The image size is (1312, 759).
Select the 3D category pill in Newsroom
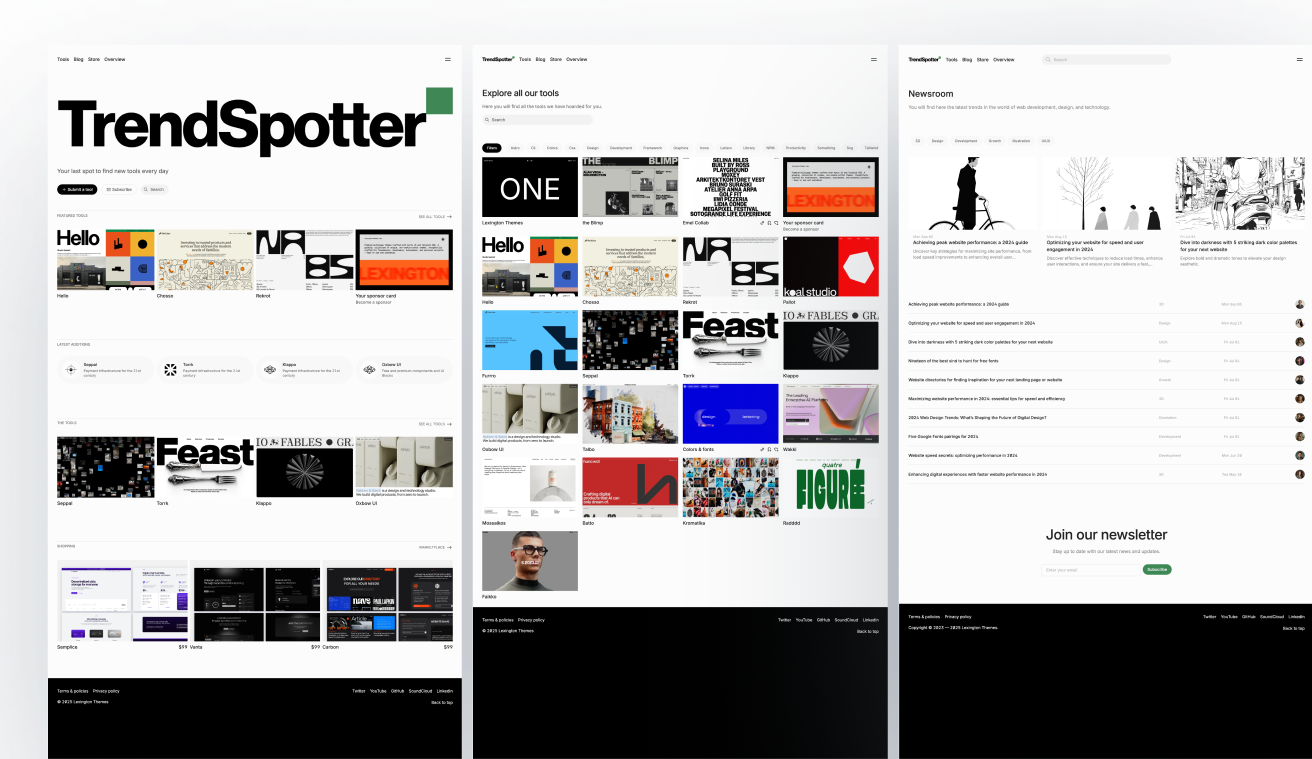(917, 141)
